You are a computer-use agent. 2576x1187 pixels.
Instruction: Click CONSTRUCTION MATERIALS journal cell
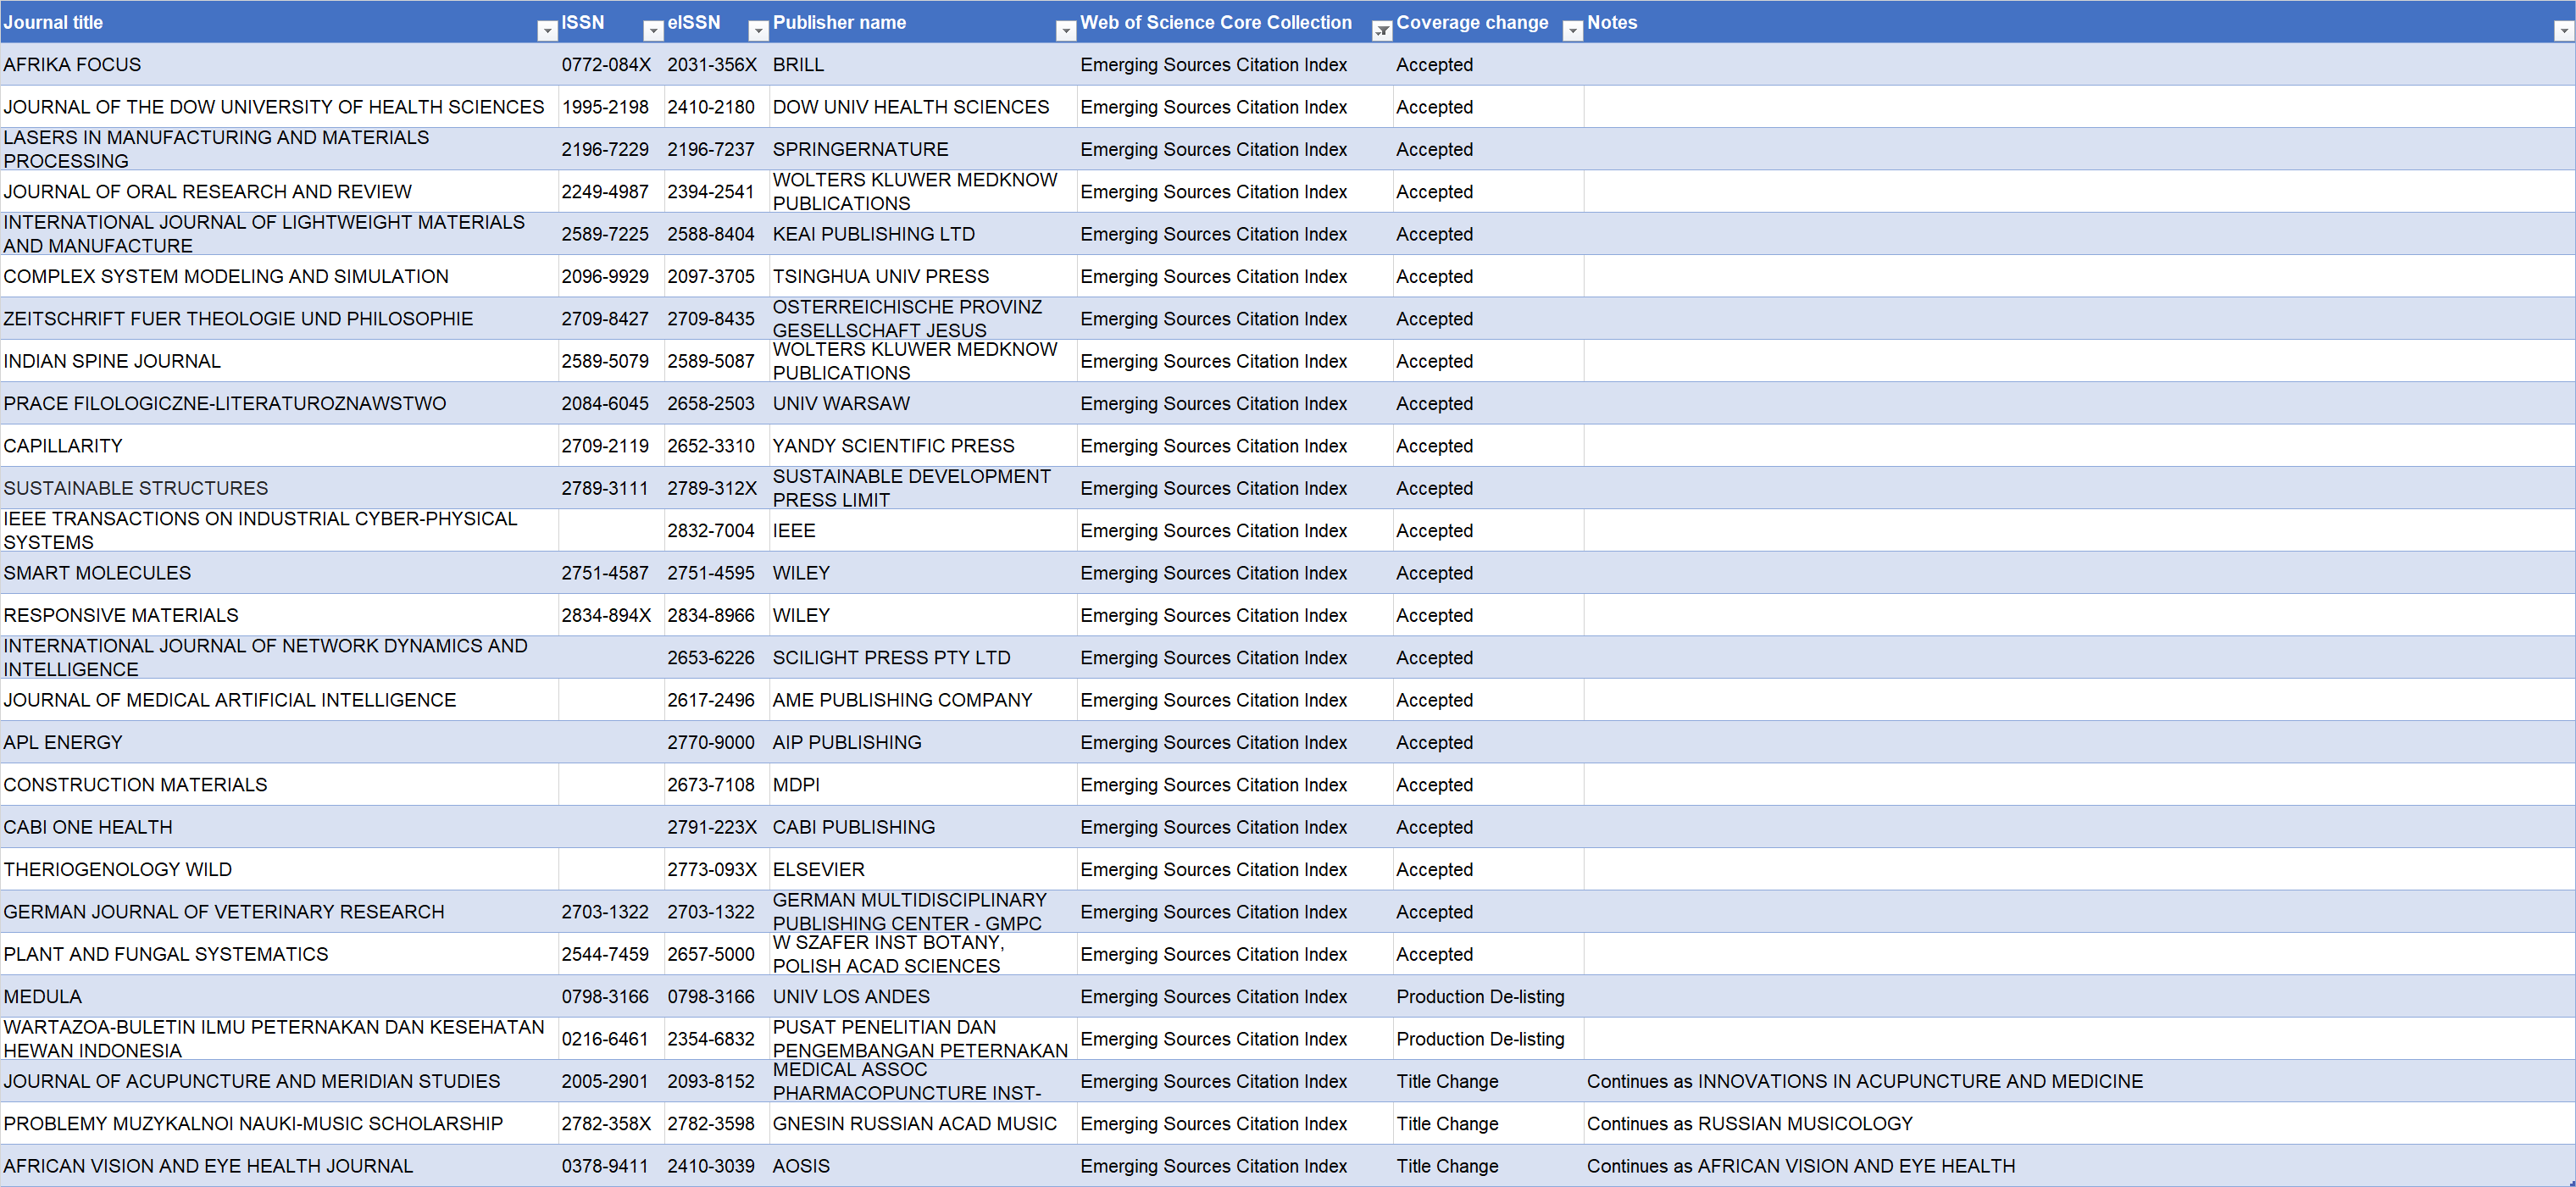[x=279, y=785]
